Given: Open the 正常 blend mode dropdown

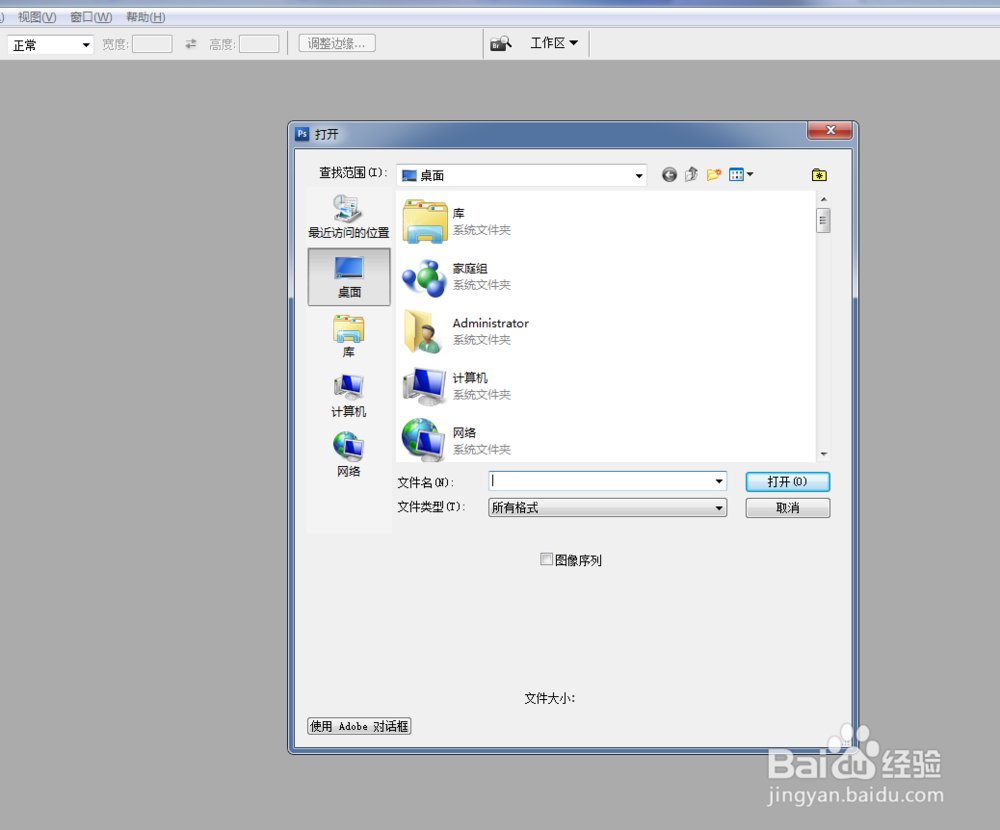Looking at the screenshot, I should (x=49, y=44).
